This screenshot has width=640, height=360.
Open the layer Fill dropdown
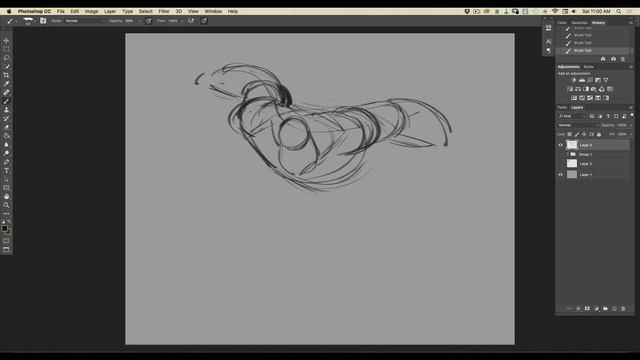(631, 134)
